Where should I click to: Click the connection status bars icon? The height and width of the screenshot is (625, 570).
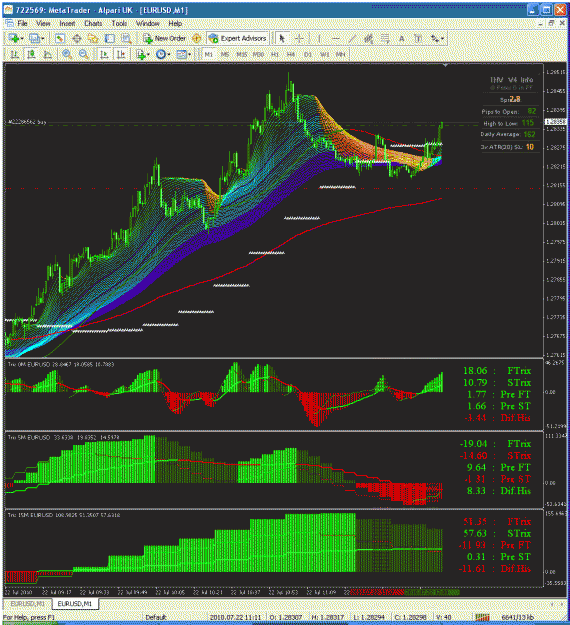tap(482, 617)
